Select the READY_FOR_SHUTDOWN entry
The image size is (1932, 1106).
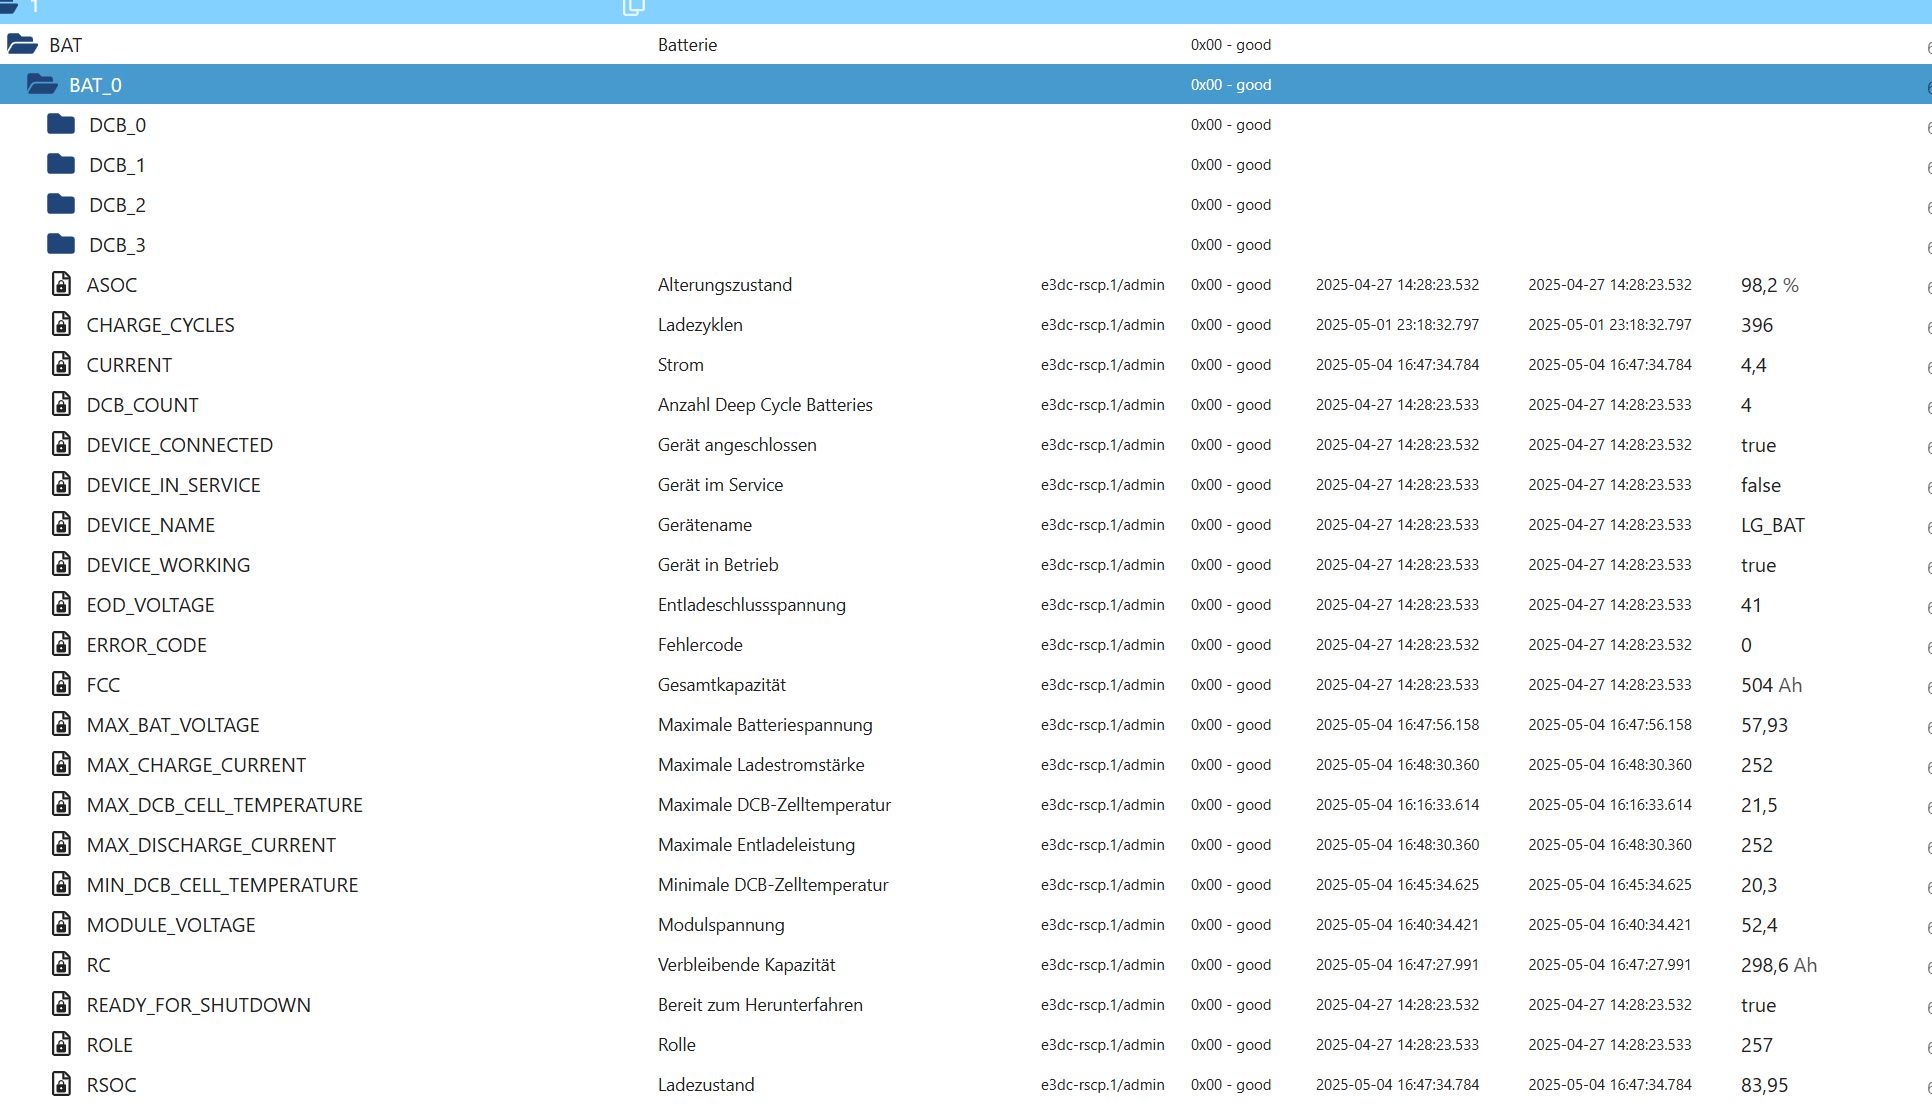click(x=198, y=1005)
